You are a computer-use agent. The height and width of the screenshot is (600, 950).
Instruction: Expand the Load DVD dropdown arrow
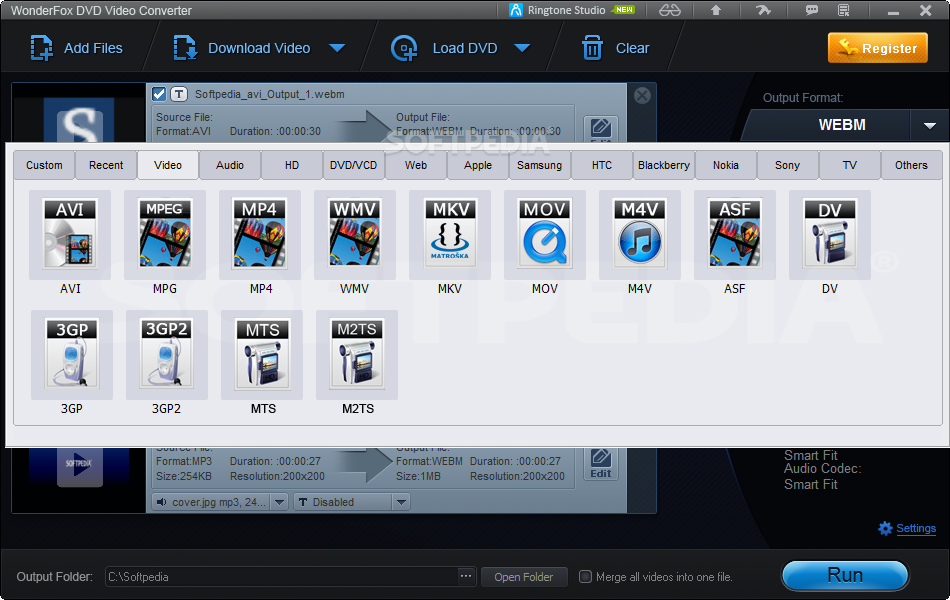click(522, 48)
